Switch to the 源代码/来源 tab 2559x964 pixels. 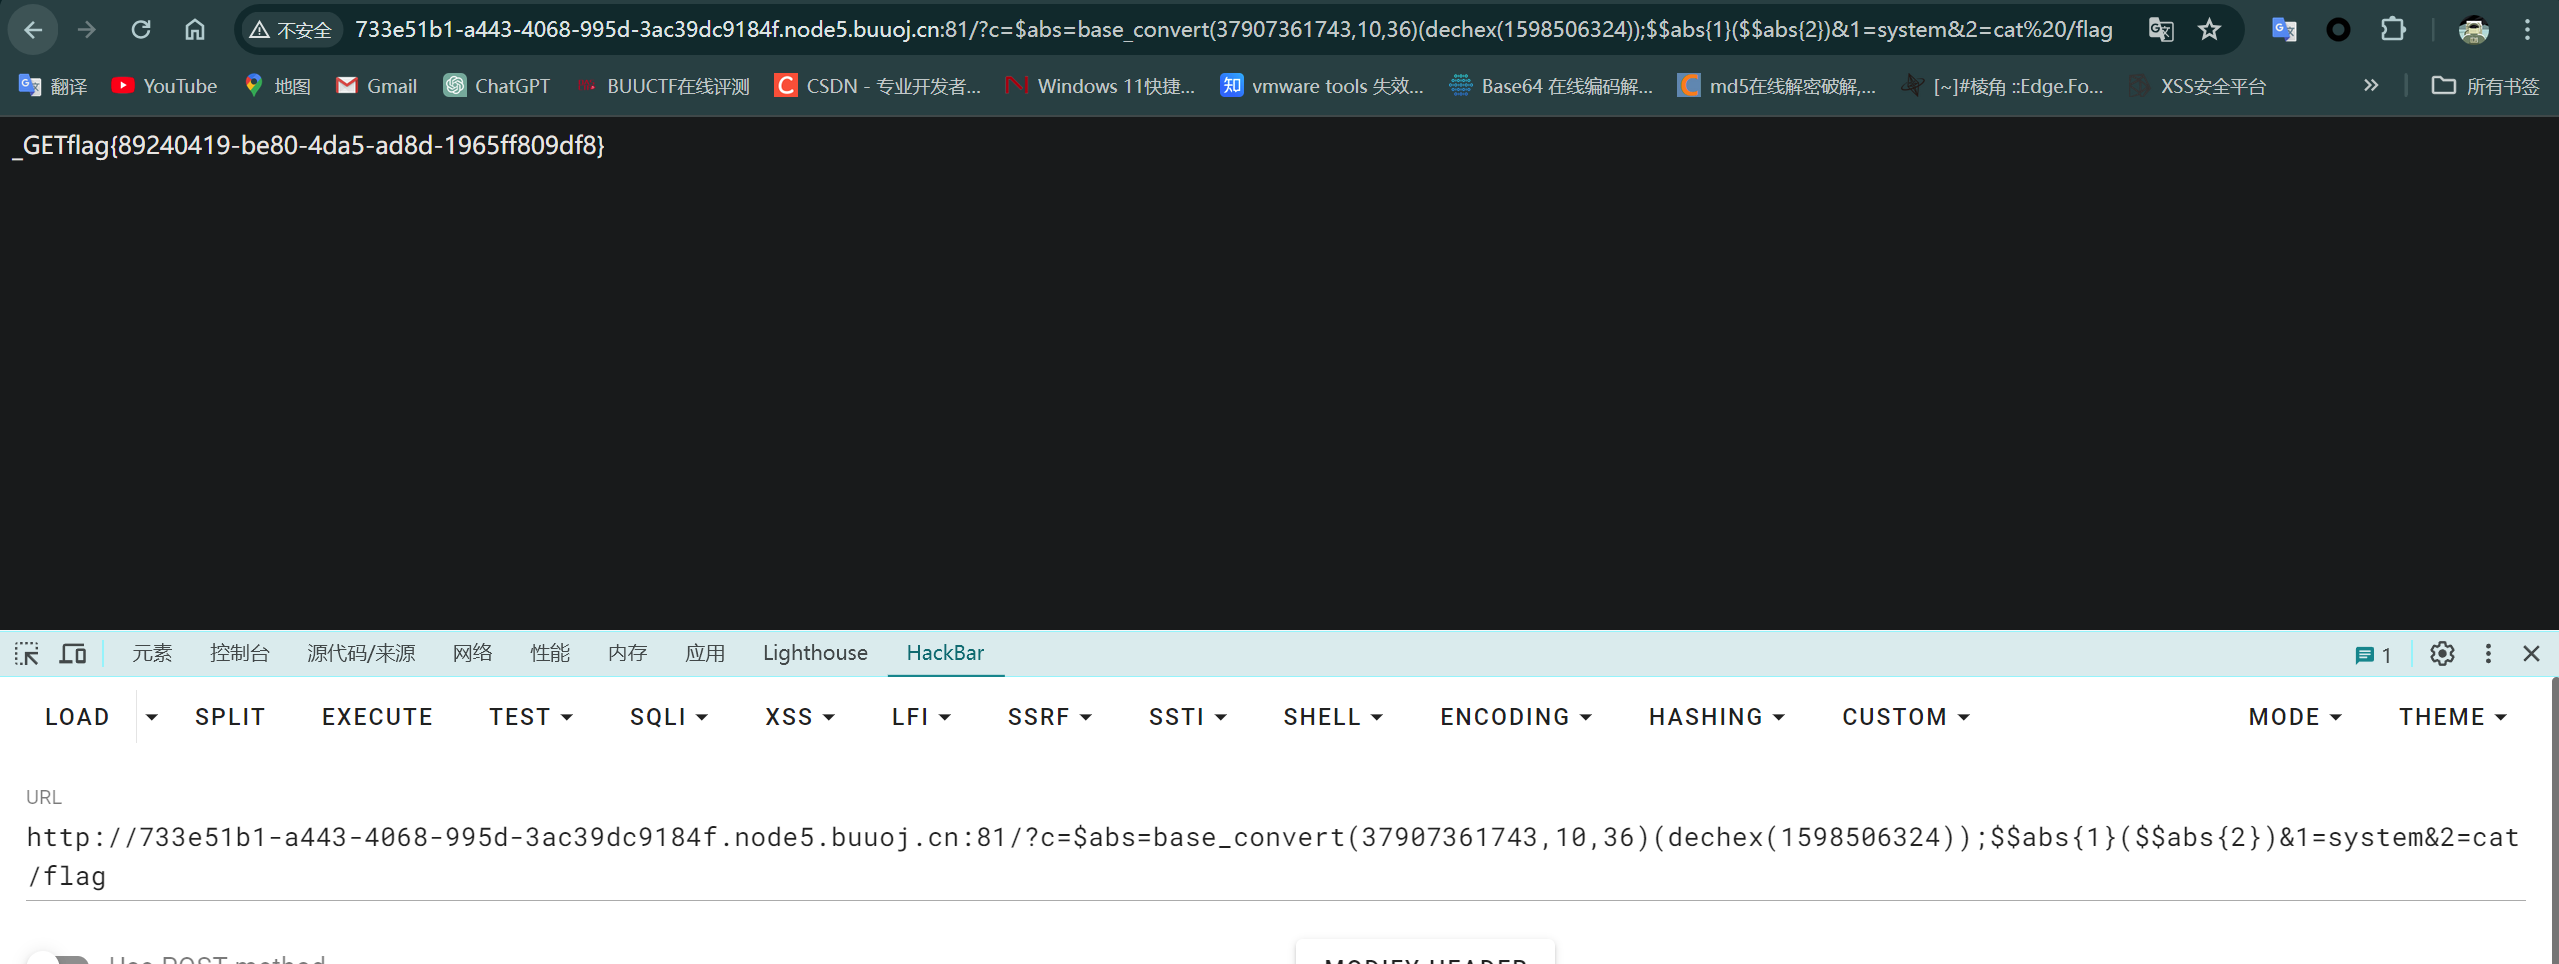point(361,653)
